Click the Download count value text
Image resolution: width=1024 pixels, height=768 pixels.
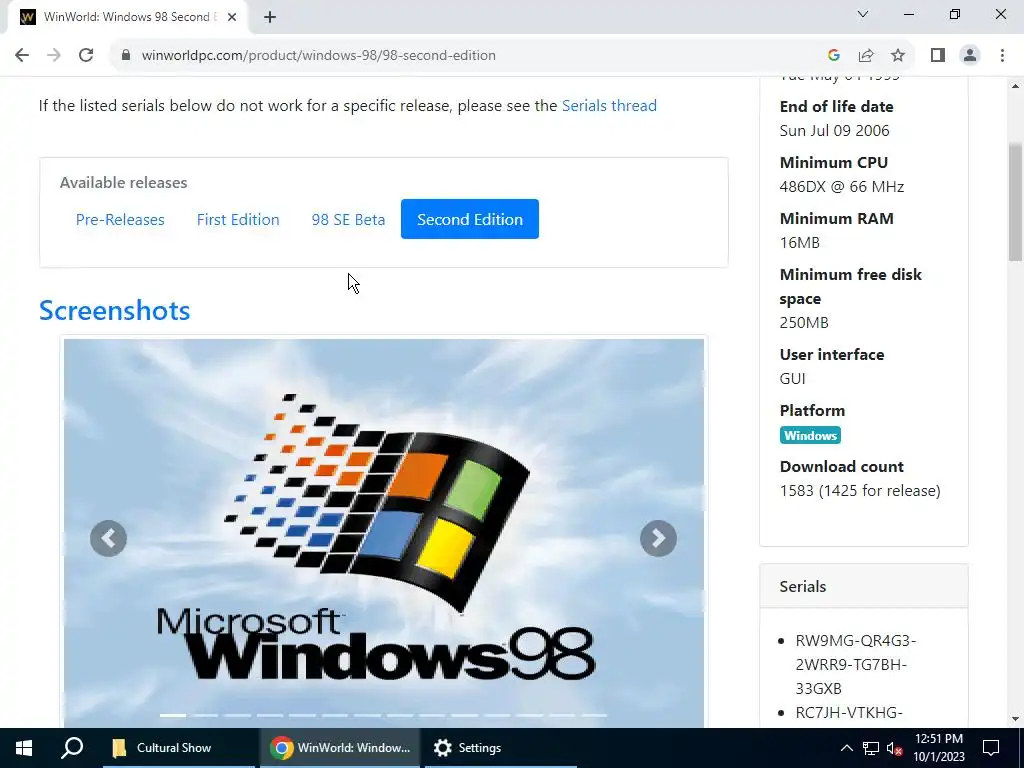859,490
